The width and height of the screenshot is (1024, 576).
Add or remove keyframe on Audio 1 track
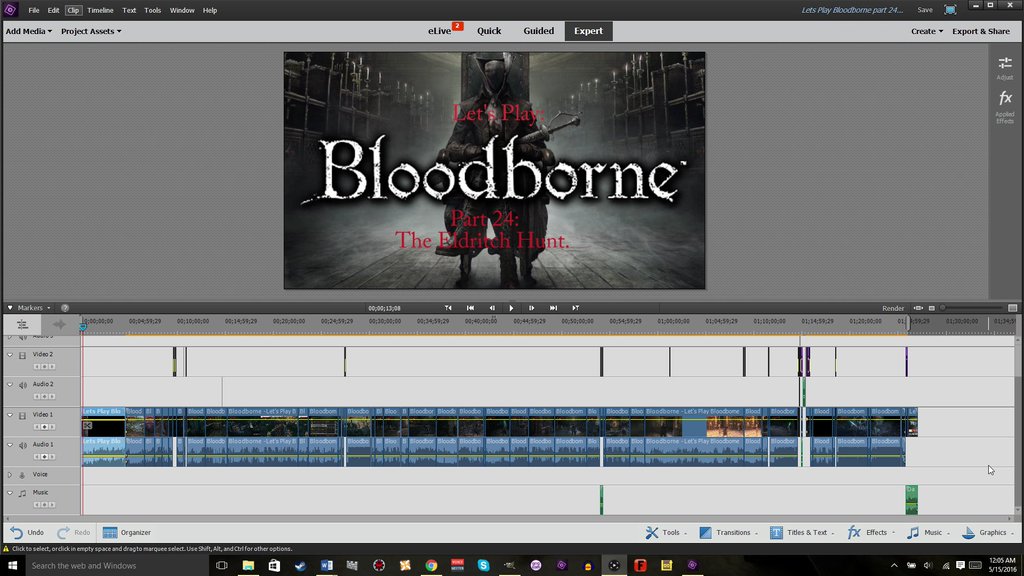pos(44,457)
